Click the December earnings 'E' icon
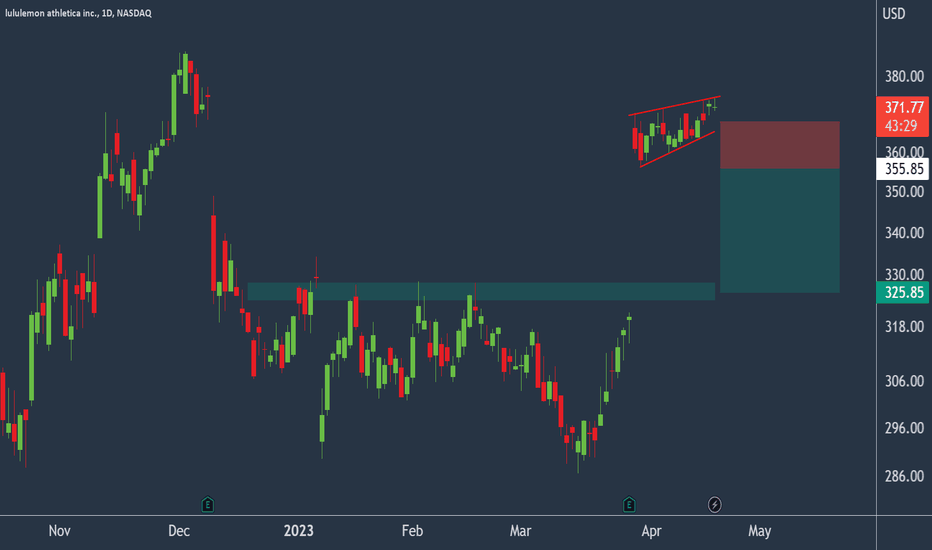Viewport: 932px width, 550px height. 207,505
